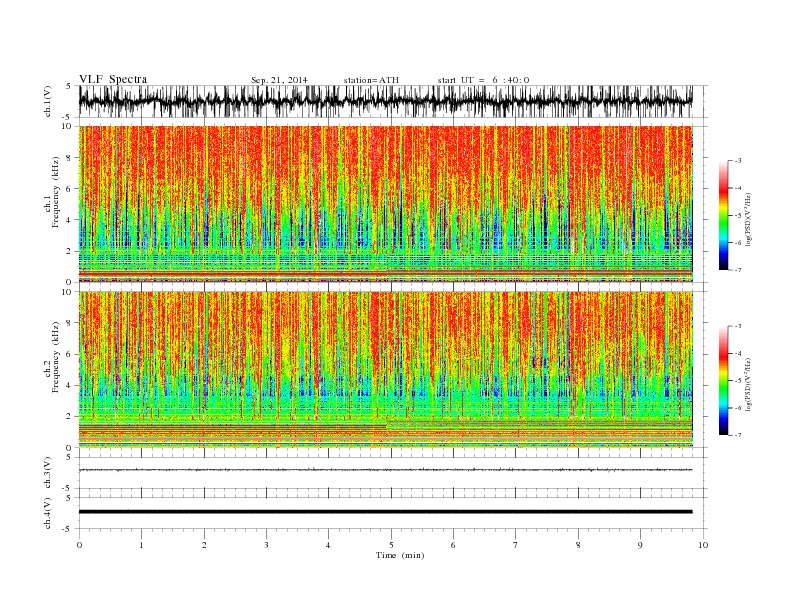Click the "start UT = 6 :40: 0" text

point(483,80)
